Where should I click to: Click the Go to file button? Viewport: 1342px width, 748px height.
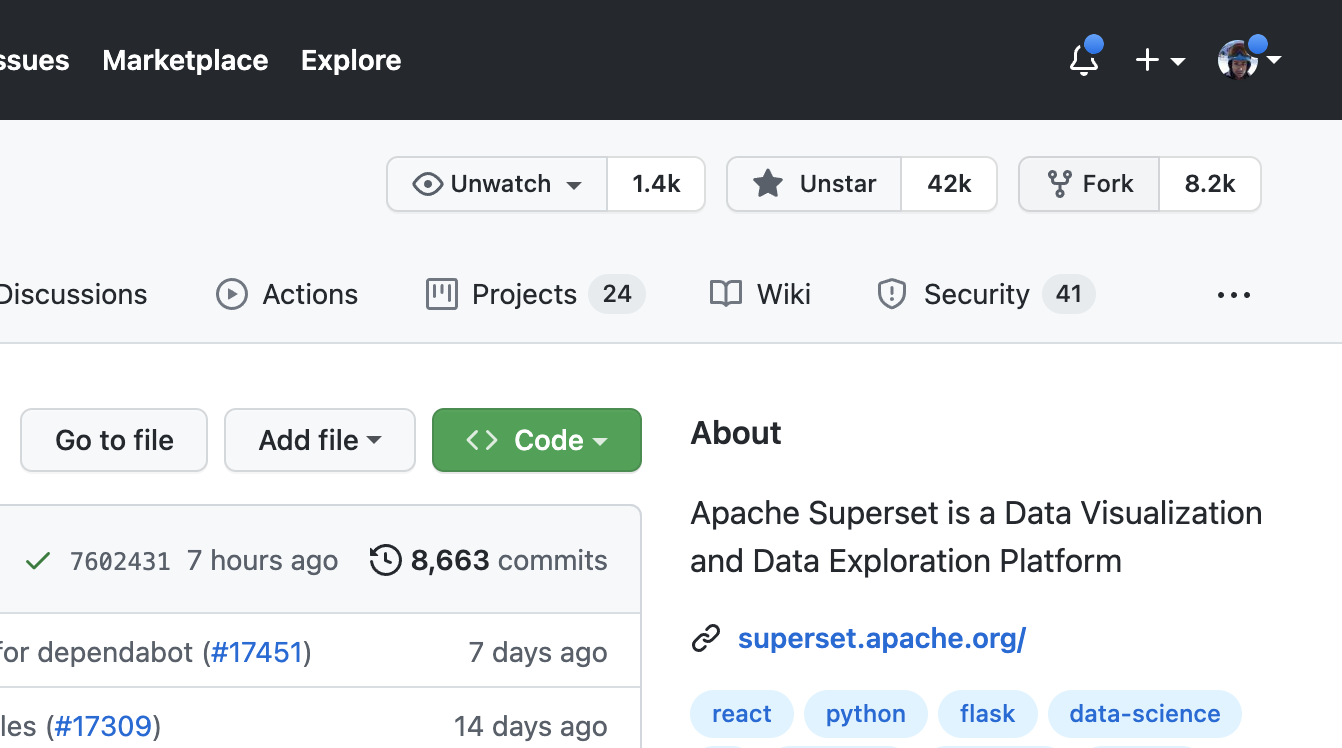coord(114,440)
